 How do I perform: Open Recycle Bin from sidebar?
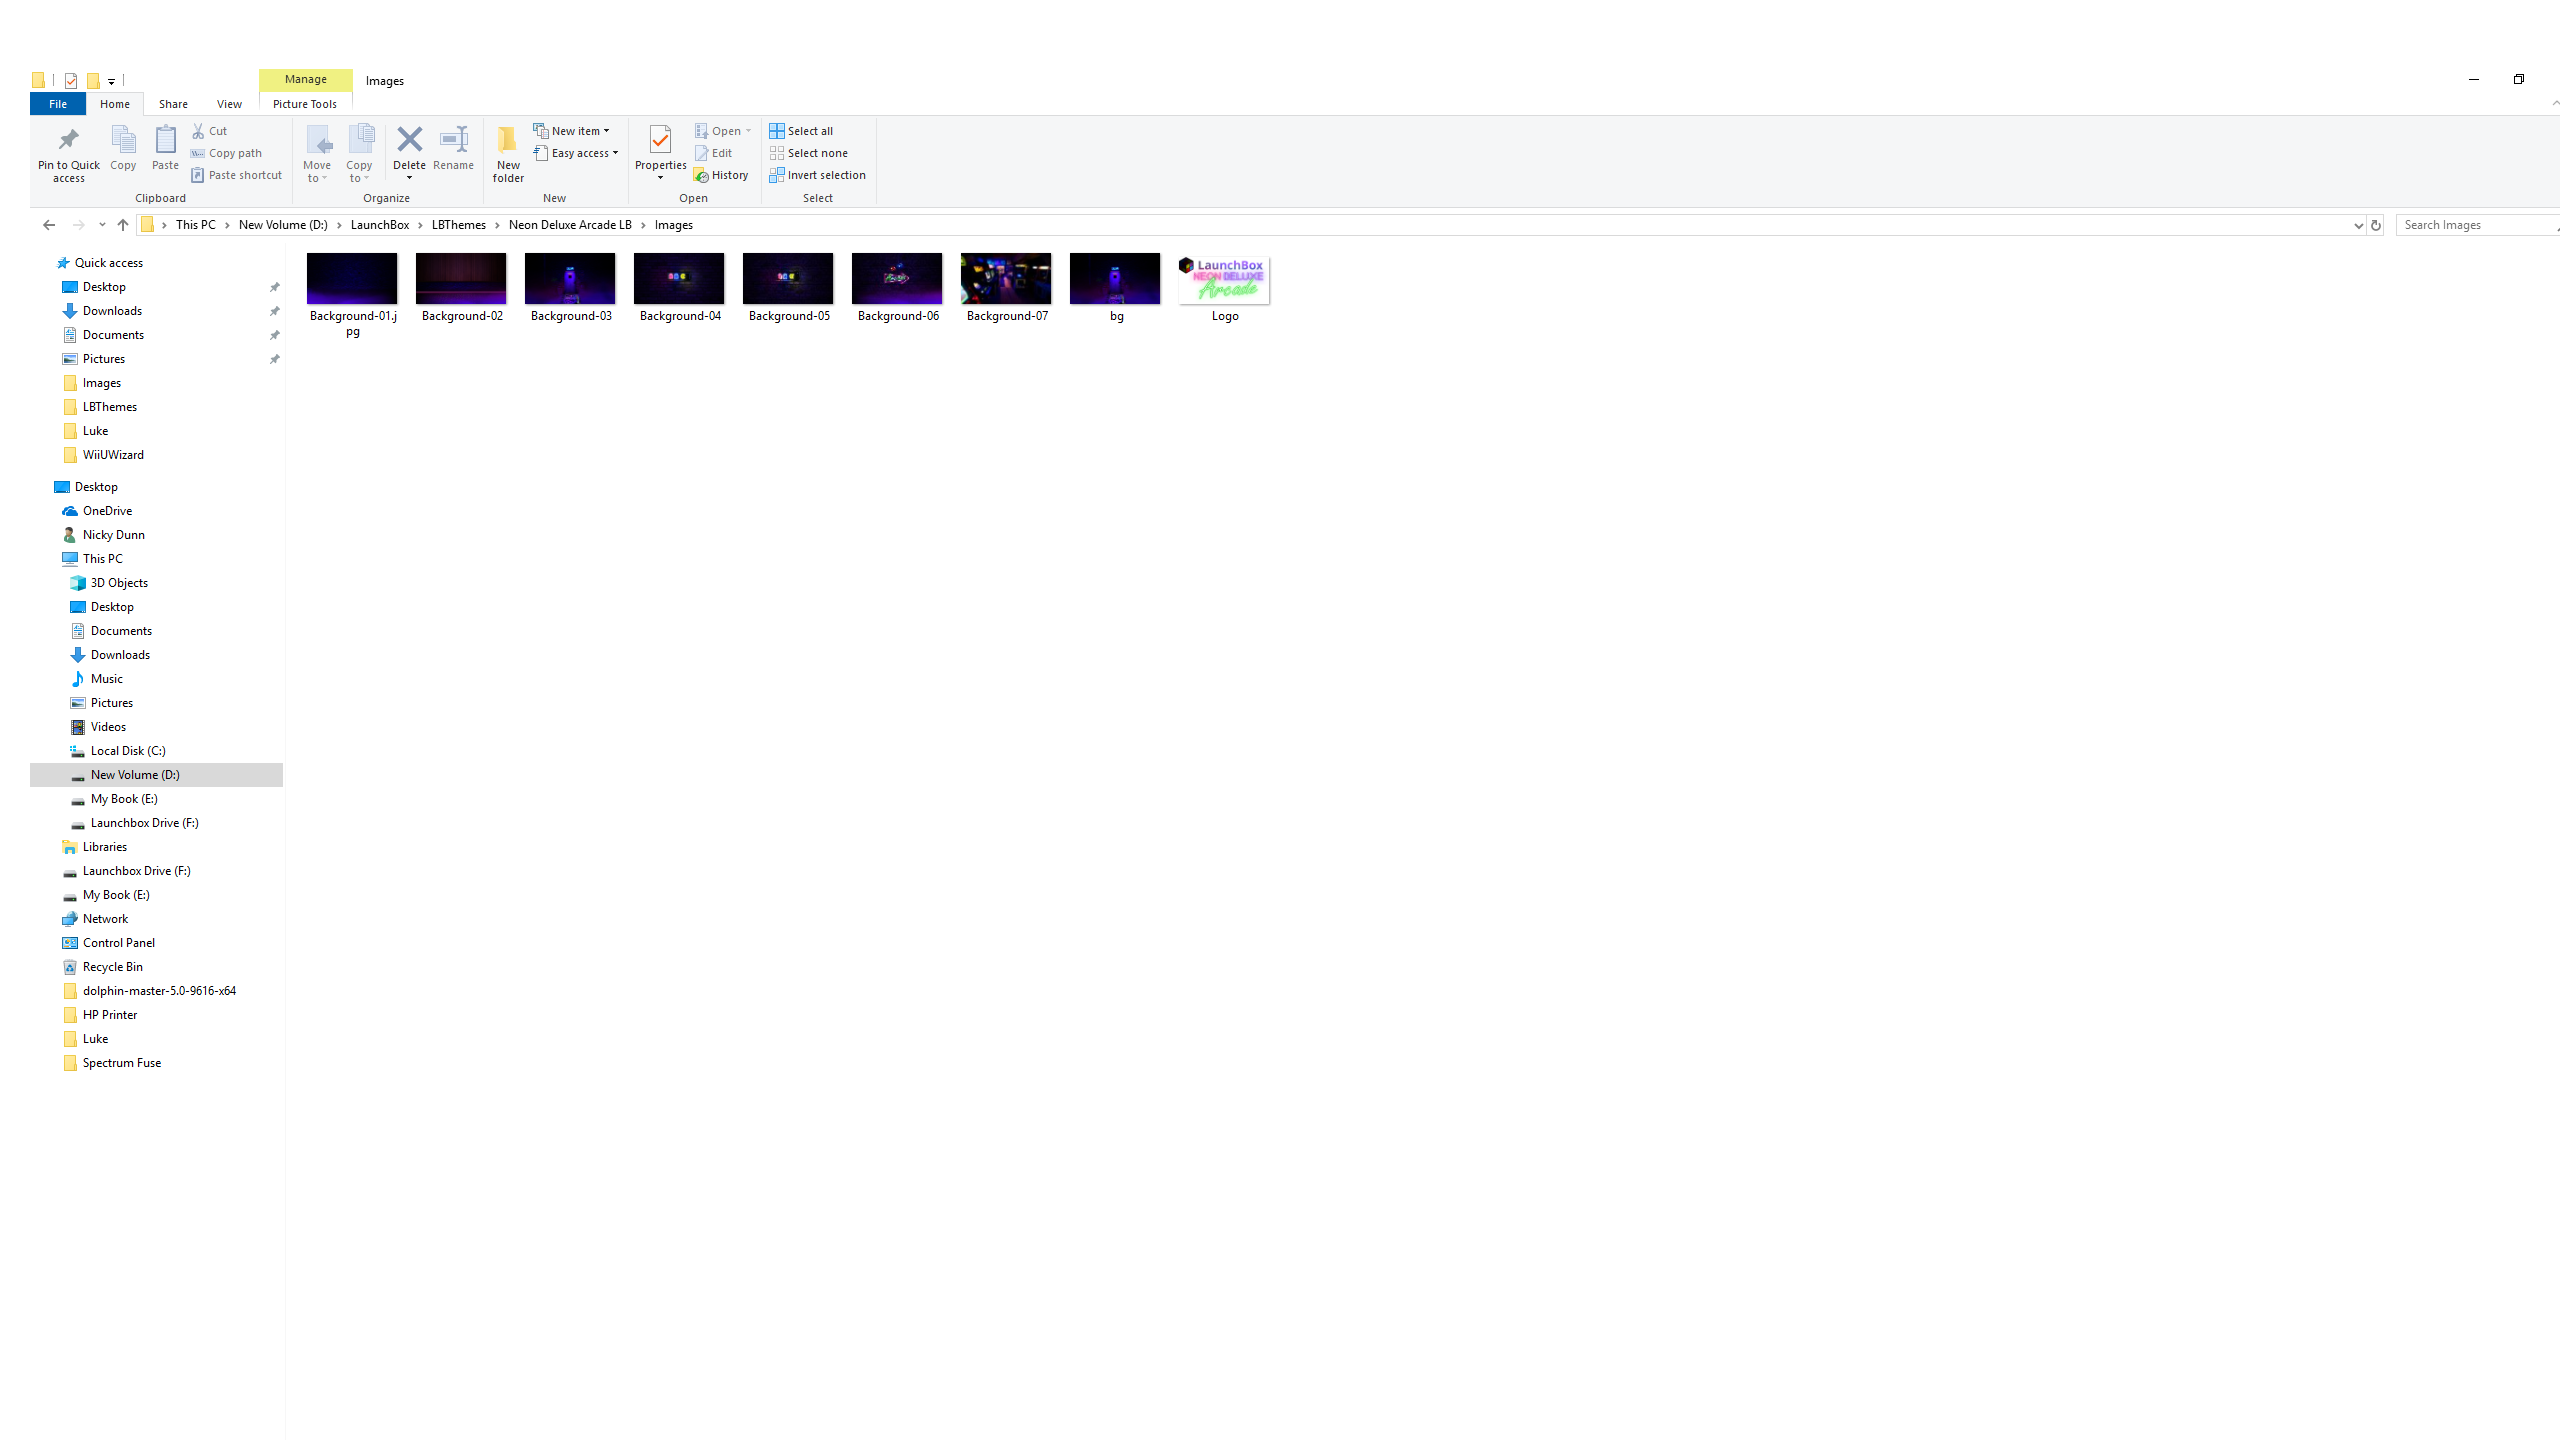click(x=112, y=967)
